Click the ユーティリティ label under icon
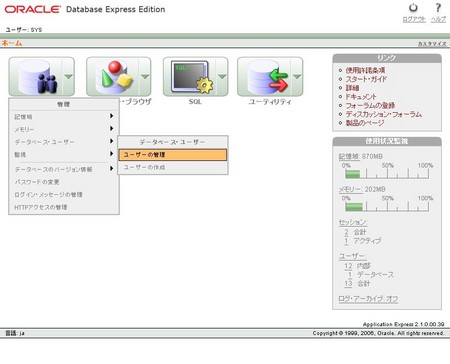 coord(270,102)
